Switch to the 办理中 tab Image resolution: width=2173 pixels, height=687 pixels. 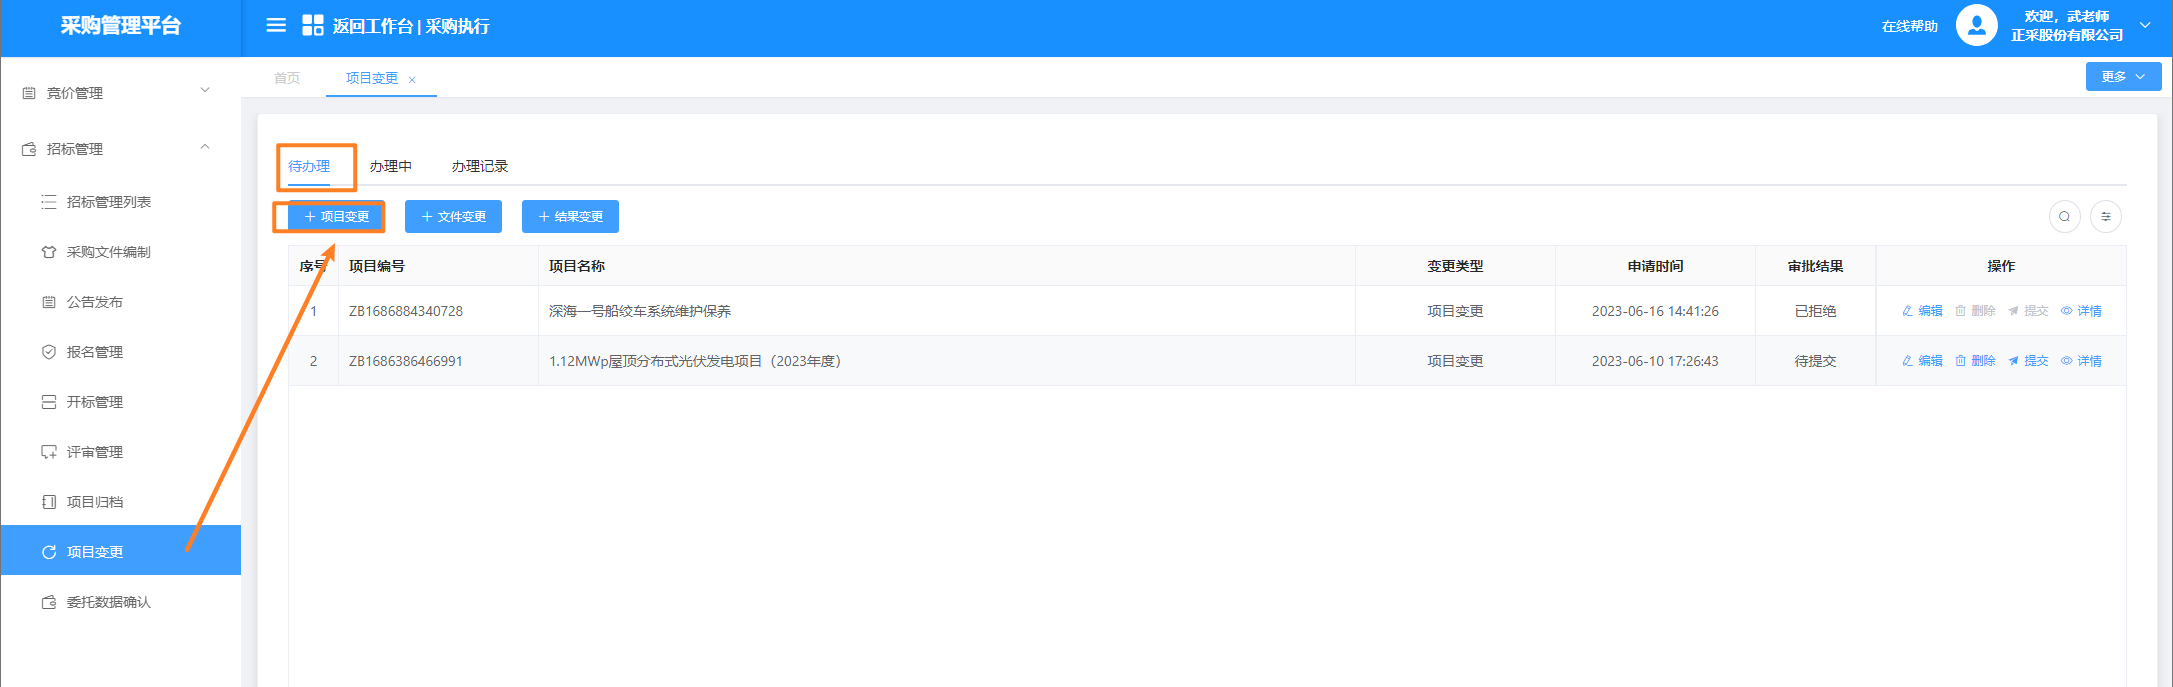tap(390, 166)
